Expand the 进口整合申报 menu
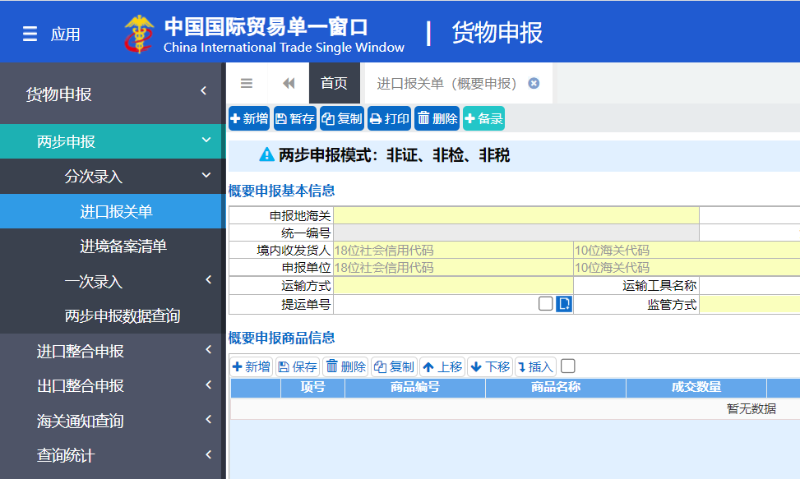 [113, 351]
